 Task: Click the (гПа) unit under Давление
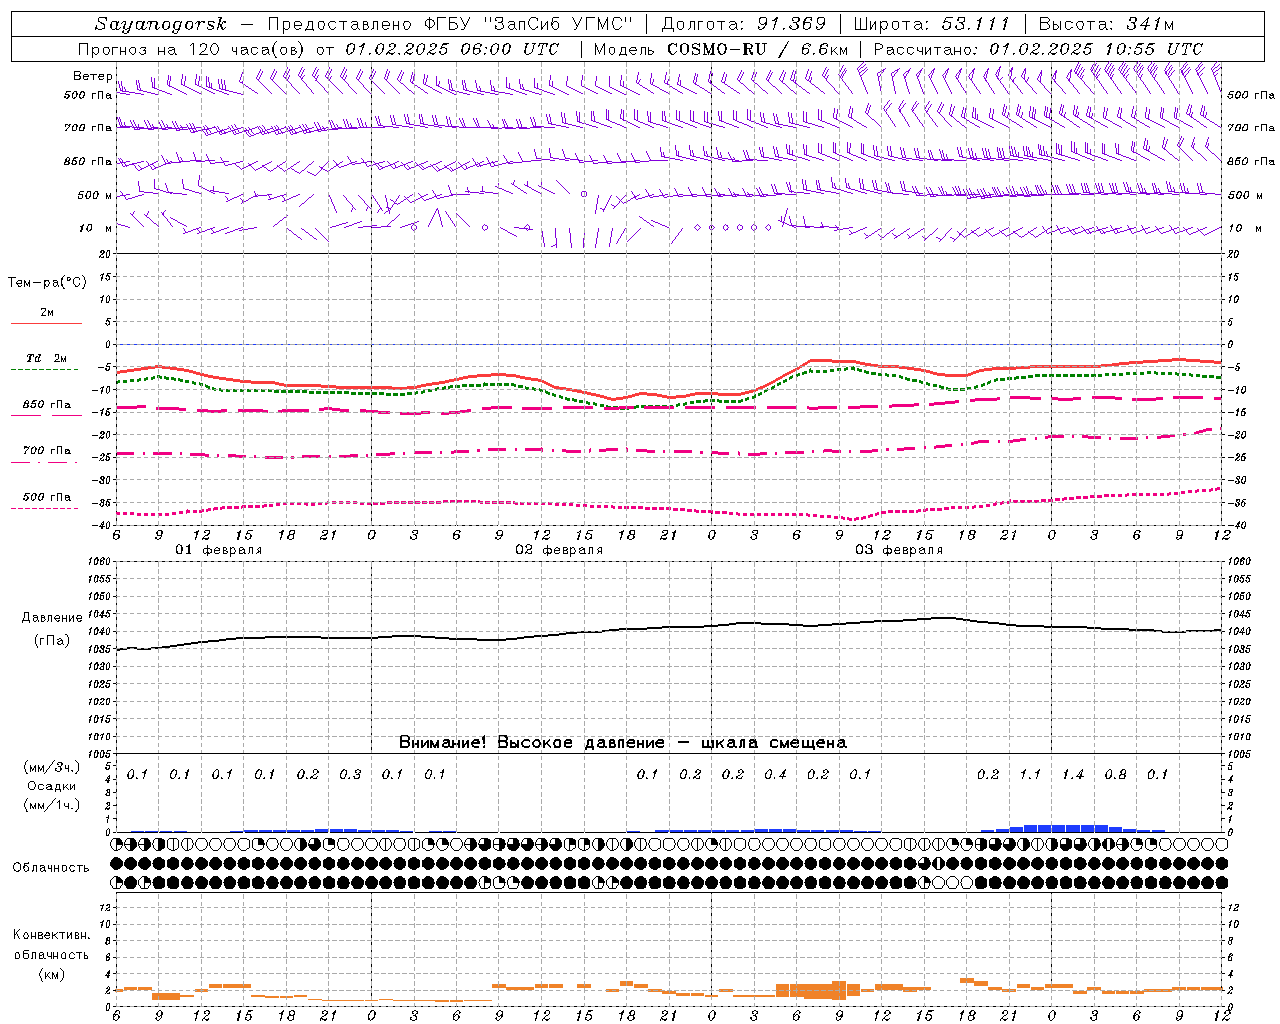[53, 641]
